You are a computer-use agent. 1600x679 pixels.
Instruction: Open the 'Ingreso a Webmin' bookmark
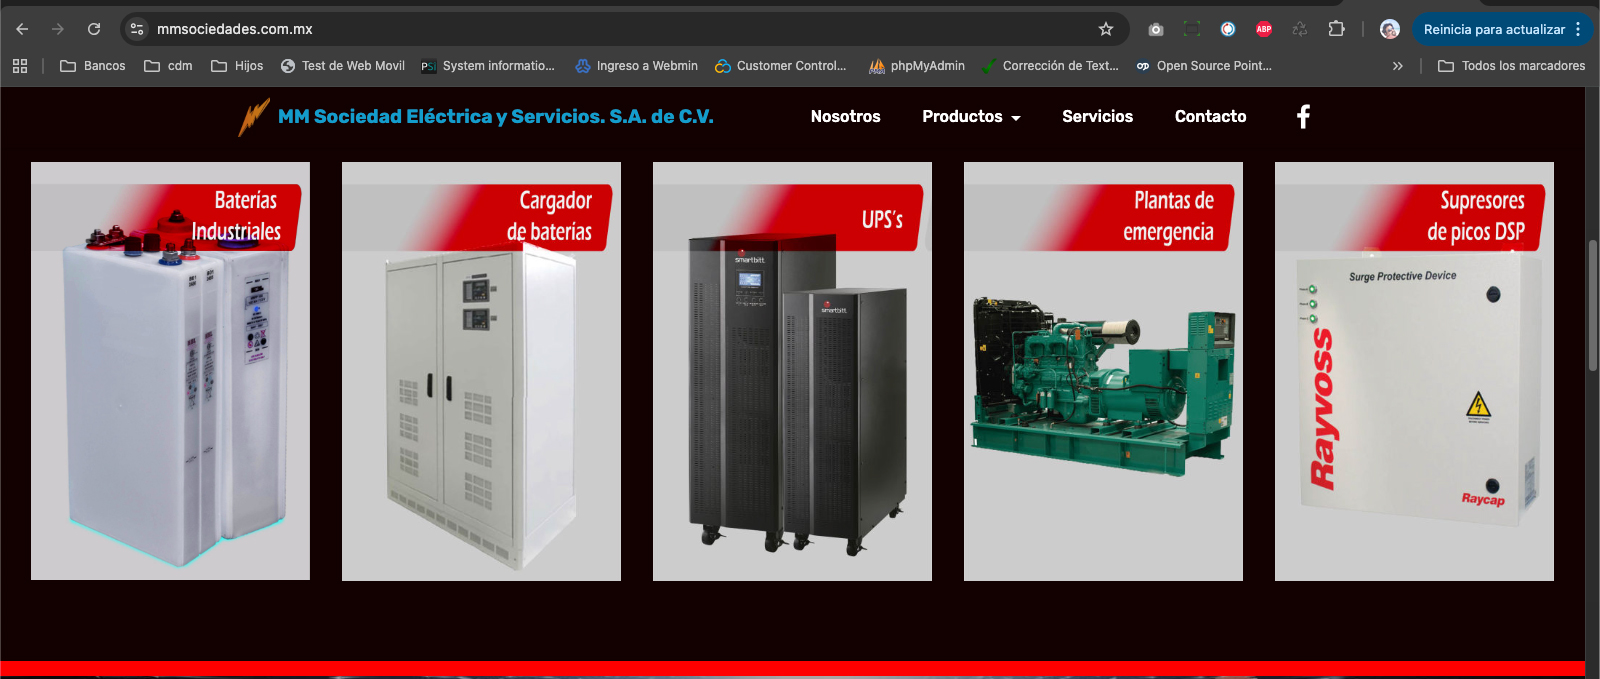click(x=637, y=66)
